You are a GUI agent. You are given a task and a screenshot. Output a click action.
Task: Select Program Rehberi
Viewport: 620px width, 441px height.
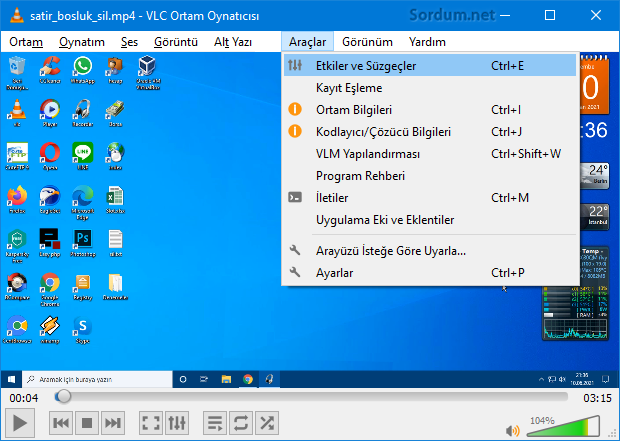coord(430,176)
